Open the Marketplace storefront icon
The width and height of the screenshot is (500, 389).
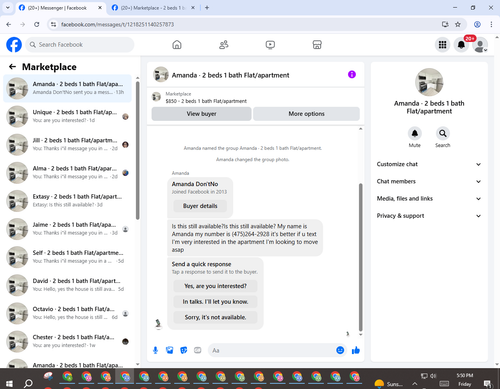tap(317, 45)
